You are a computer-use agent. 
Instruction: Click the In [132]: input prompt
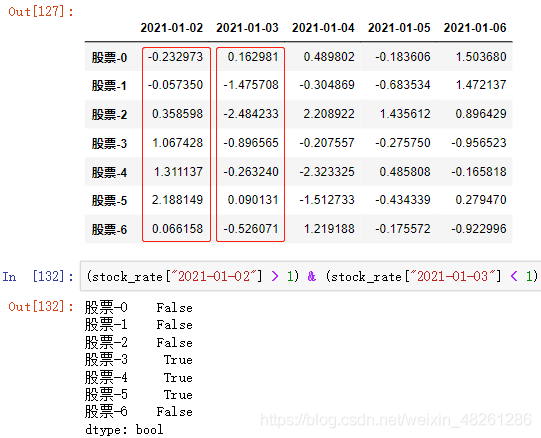pyautogui.click(x=38, y=276)
